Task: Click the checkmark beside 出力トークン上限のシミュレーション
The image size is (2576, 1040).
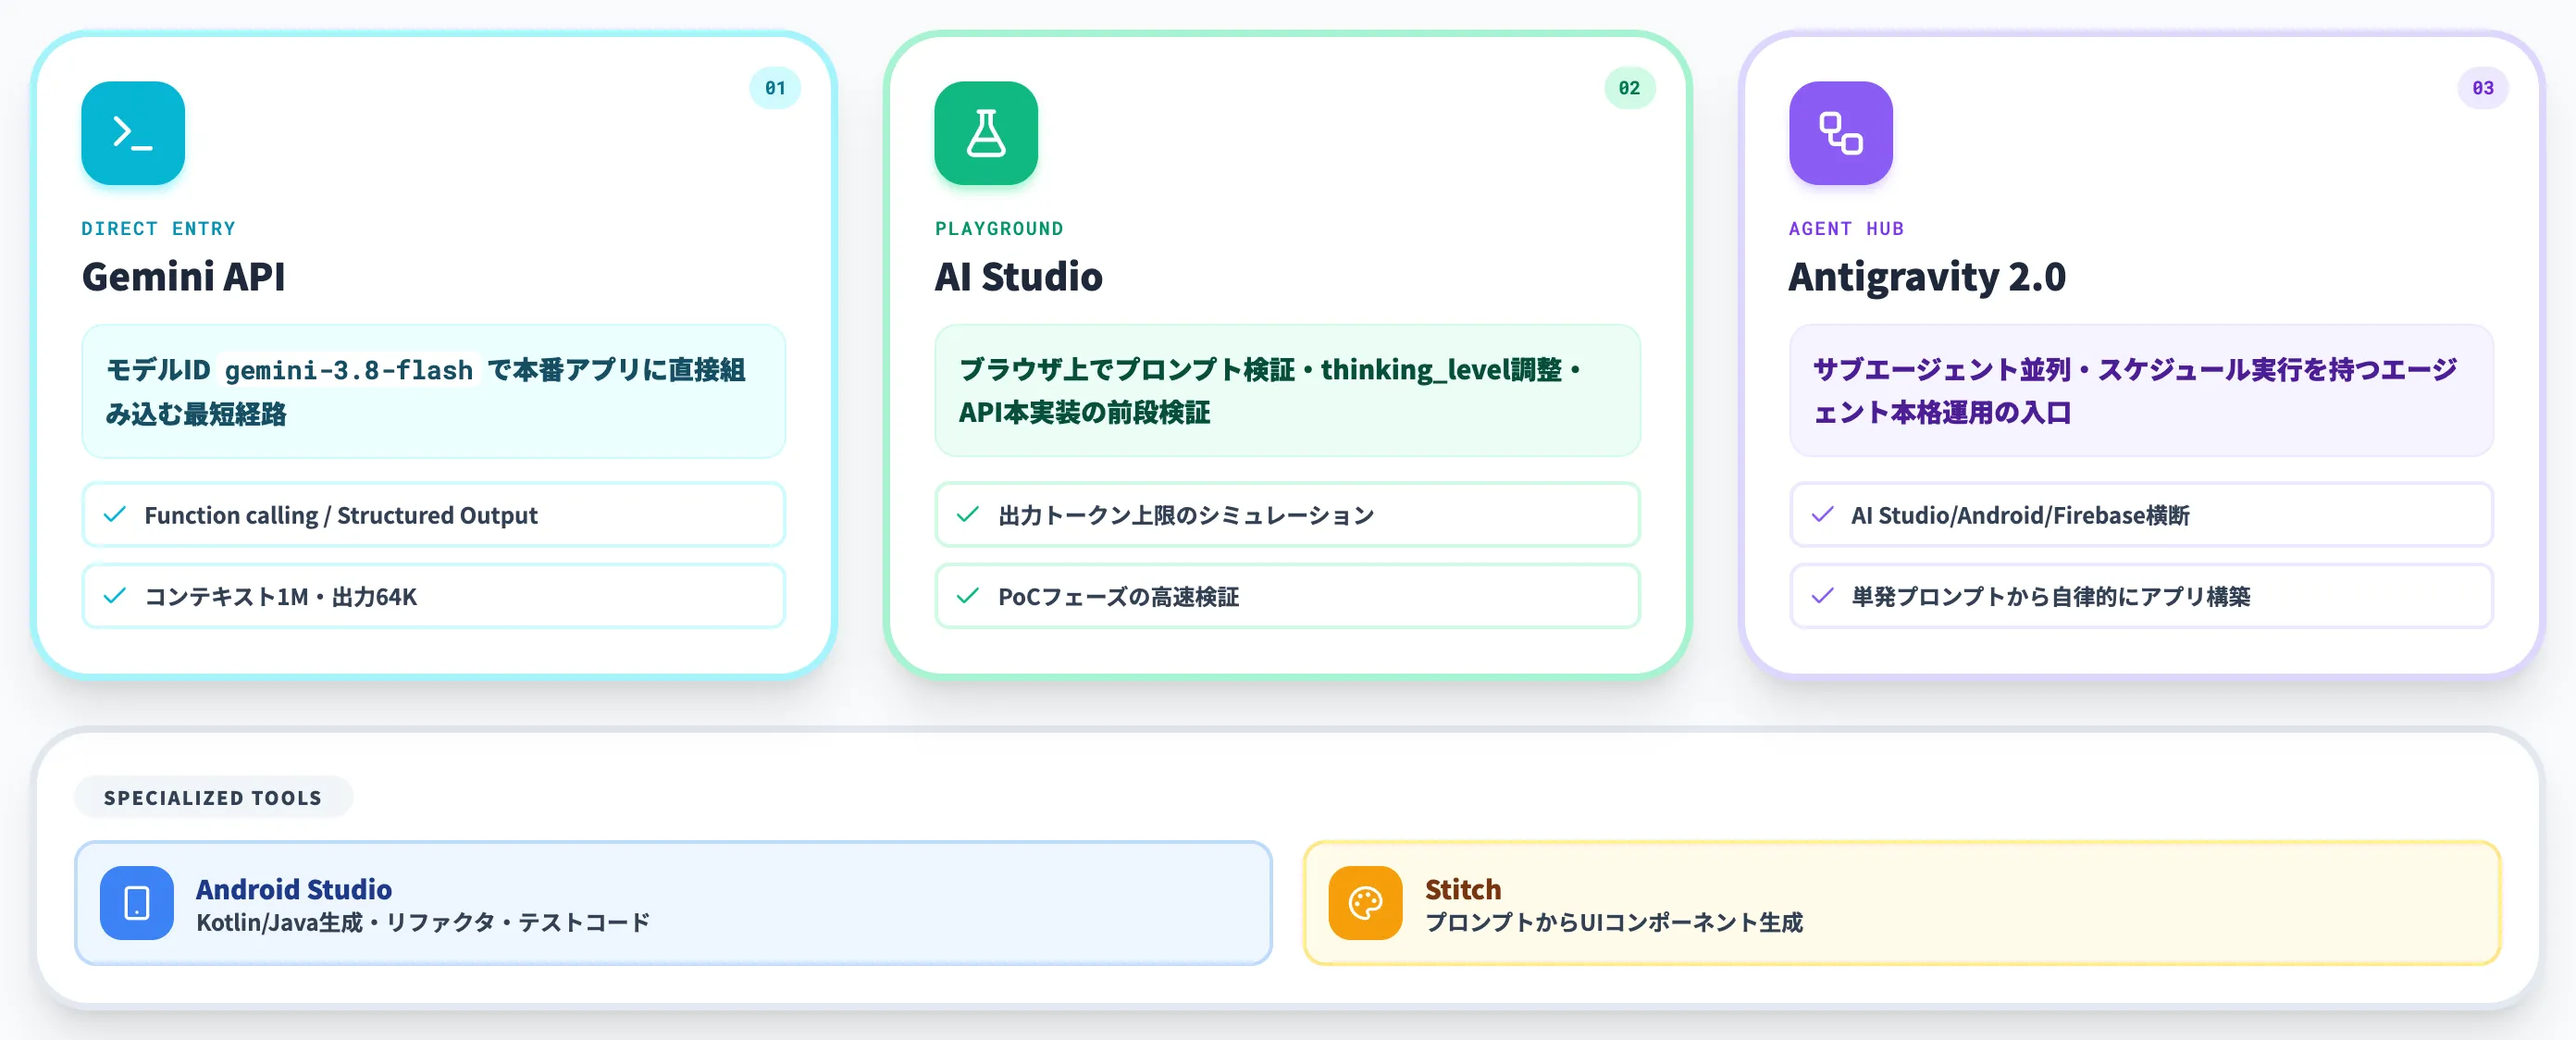Action: tap(968, 515)
